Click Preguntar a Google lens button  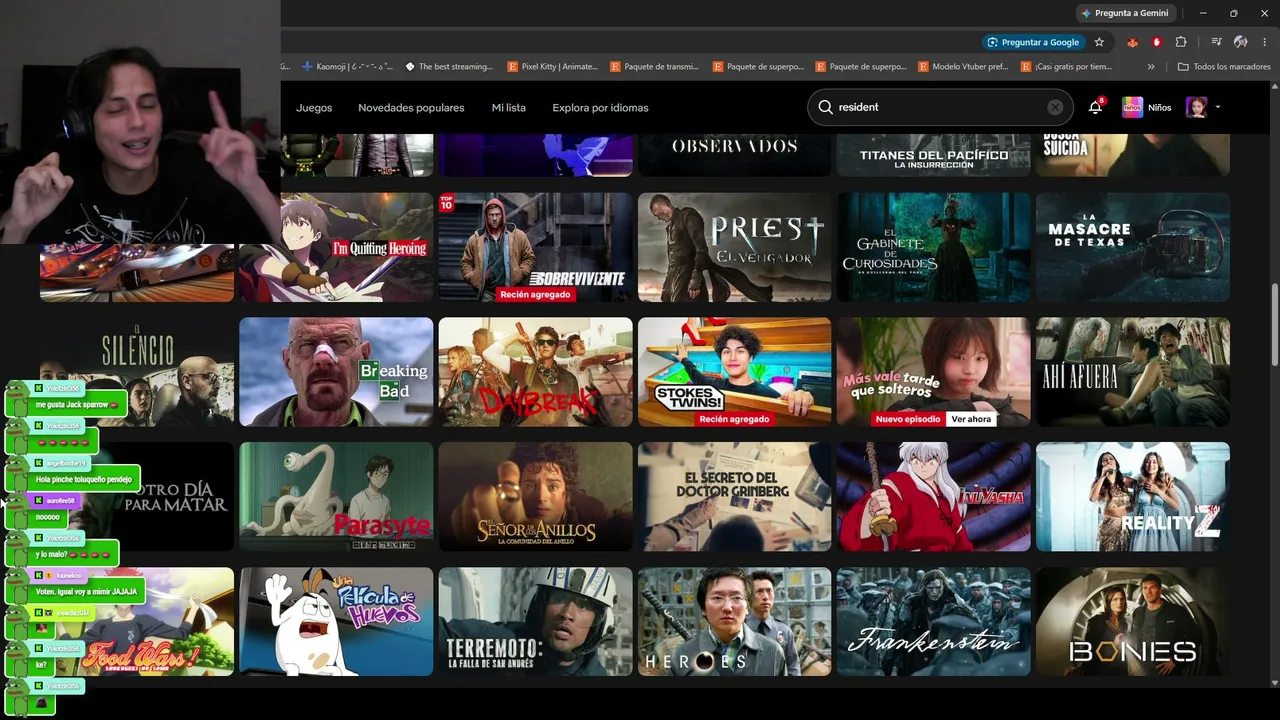coord(1034,42)
